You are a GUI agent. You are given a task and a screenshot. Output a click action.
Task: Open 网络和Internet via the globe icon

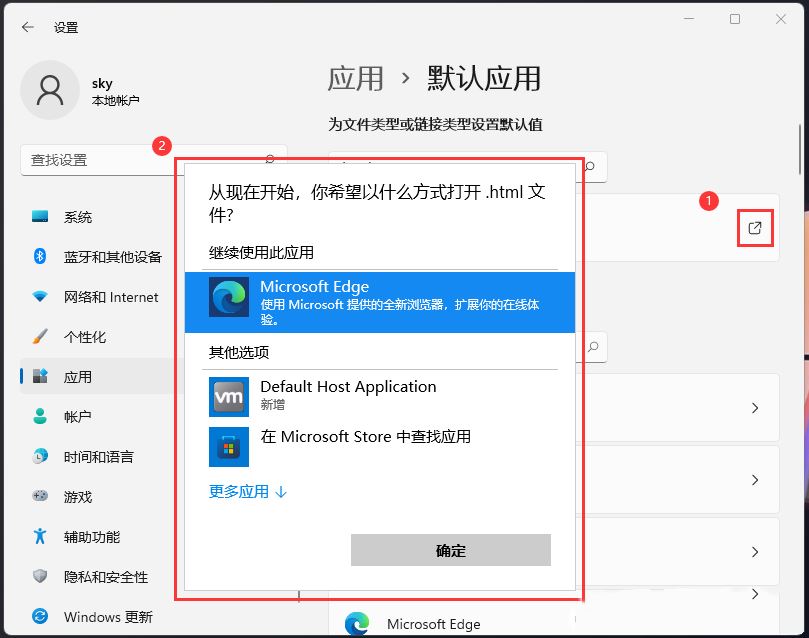point(37,297)
